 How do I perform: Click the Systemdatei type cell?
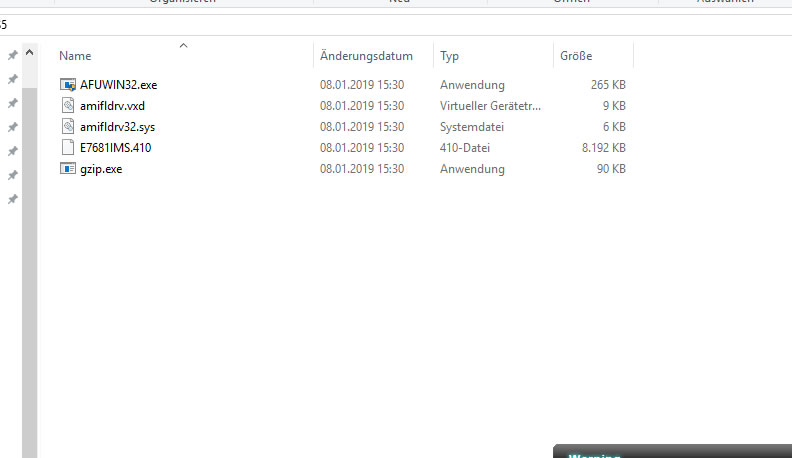coord(472,127)
